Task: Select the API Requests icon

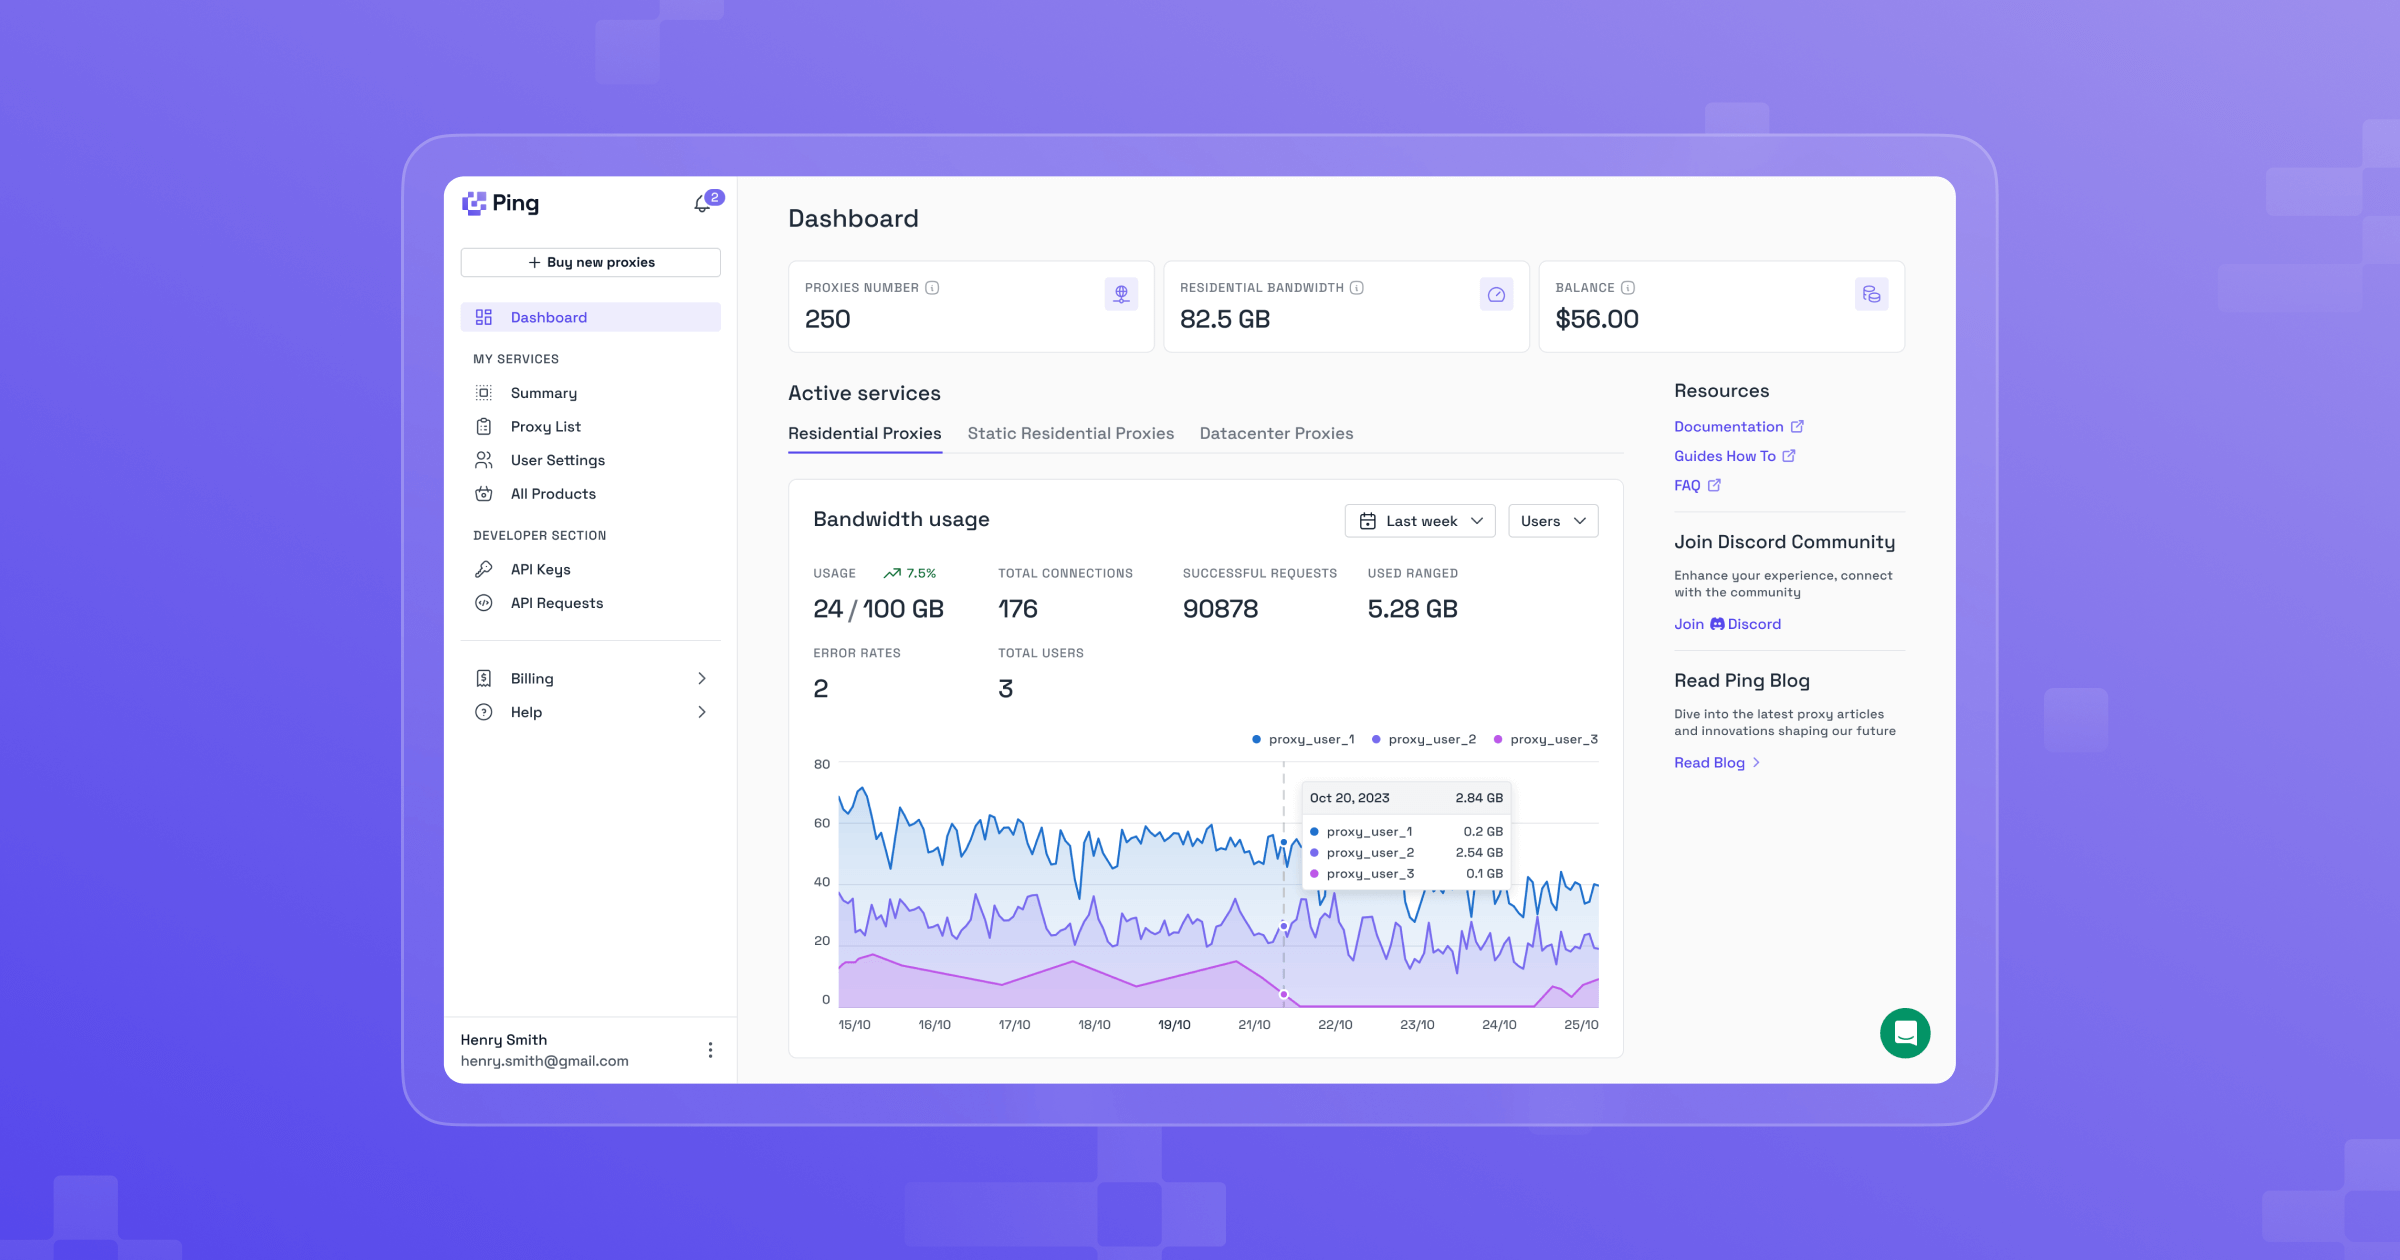Action: pos(484,602)
